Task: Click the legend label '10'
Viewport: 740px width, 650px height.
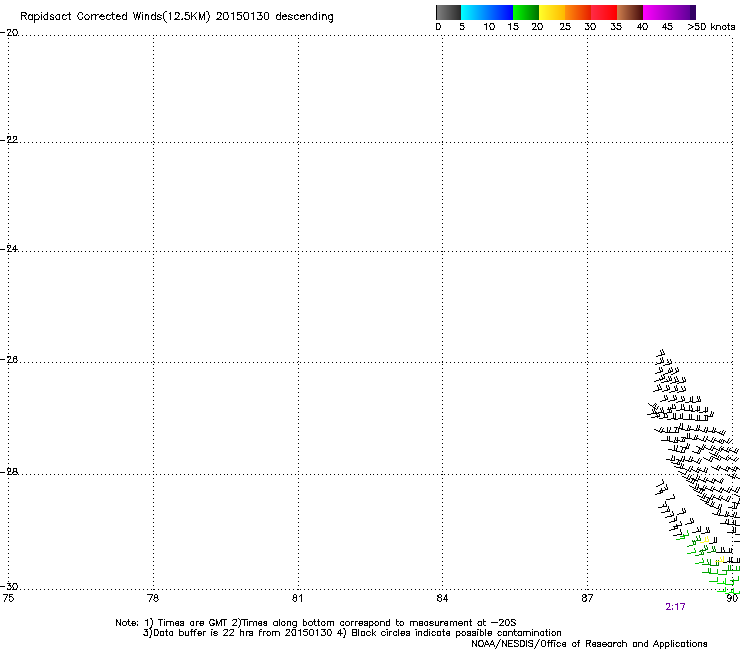Action: pos(489,27)
